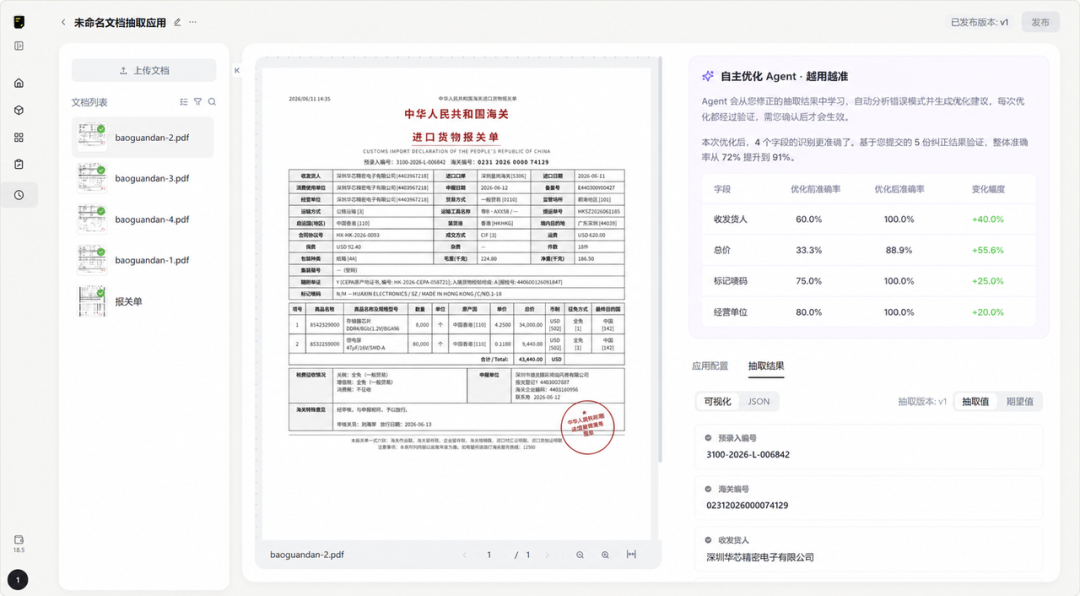The image size is (1080, 596).
Task: Open the cube icon in sidebar
Action: (x=19, y=110)
